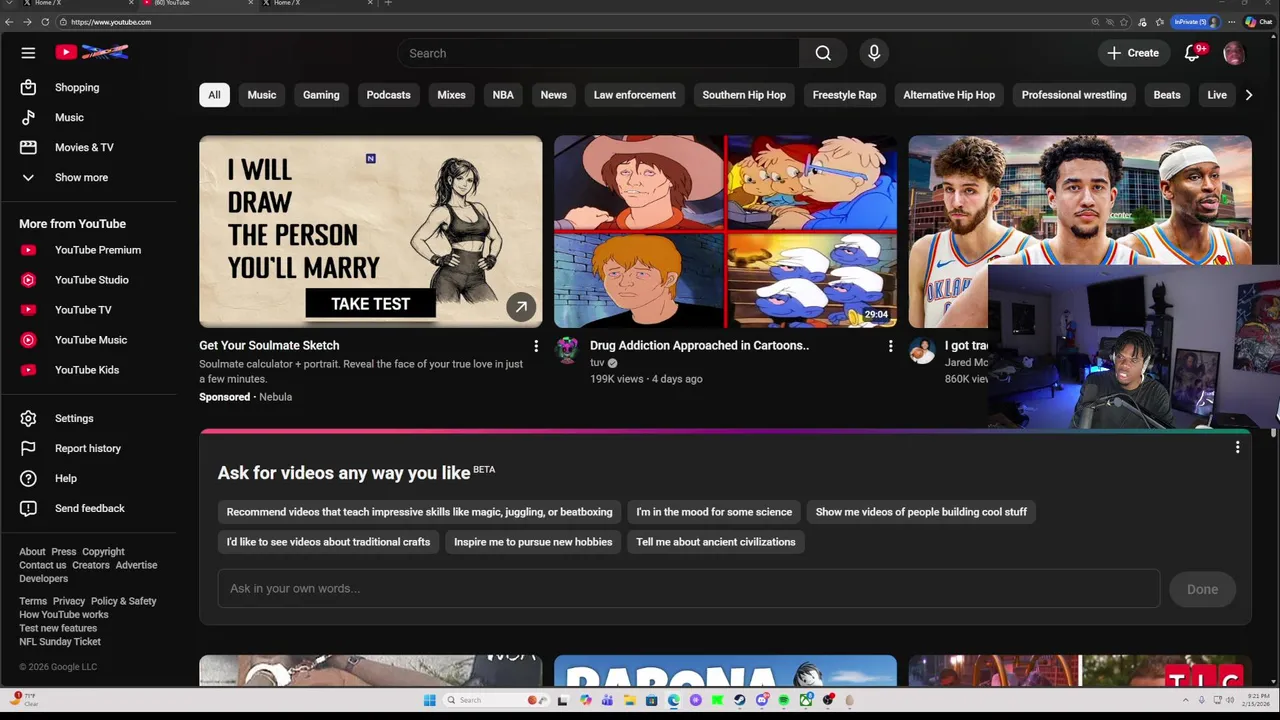Open options menu for Ask panel
Viewport: 1280px width, 720px height.
coord(1237,448)
